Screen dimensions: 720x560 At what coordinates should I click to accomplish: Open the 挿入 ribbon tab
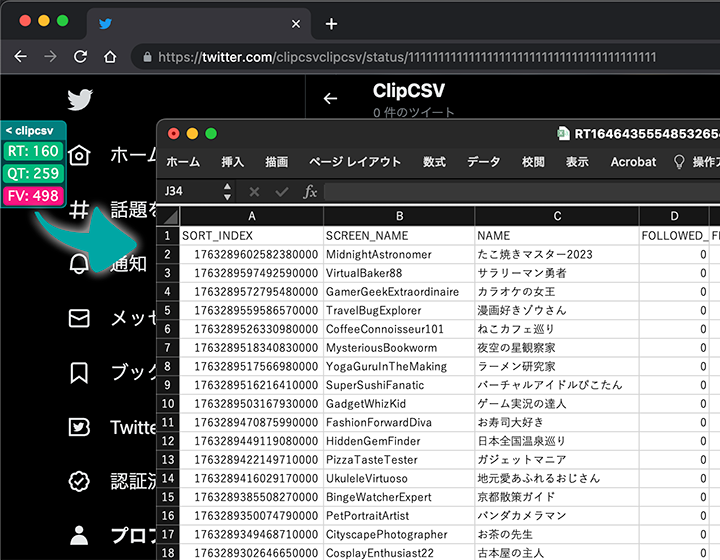tap(232, 162)
